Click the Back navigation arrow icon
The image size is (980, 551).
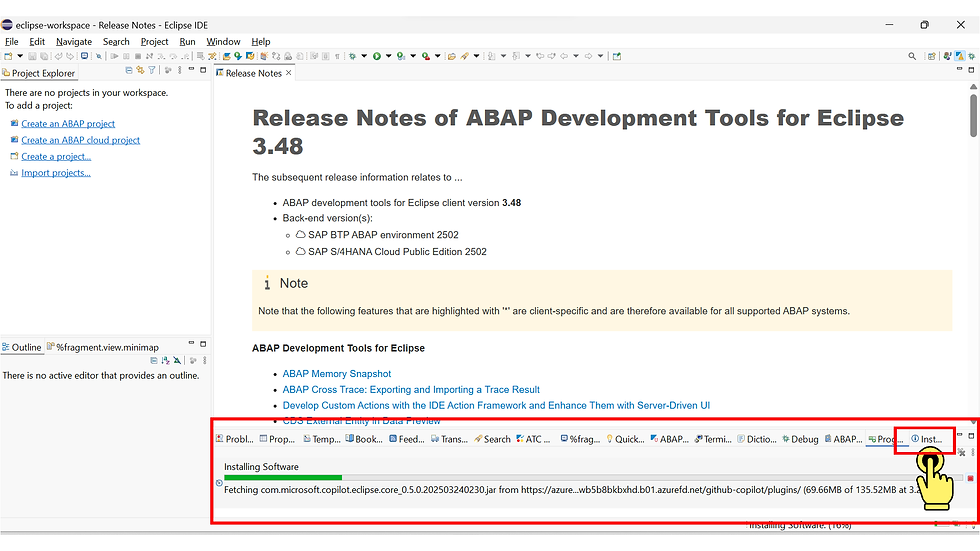pos(564,56)
